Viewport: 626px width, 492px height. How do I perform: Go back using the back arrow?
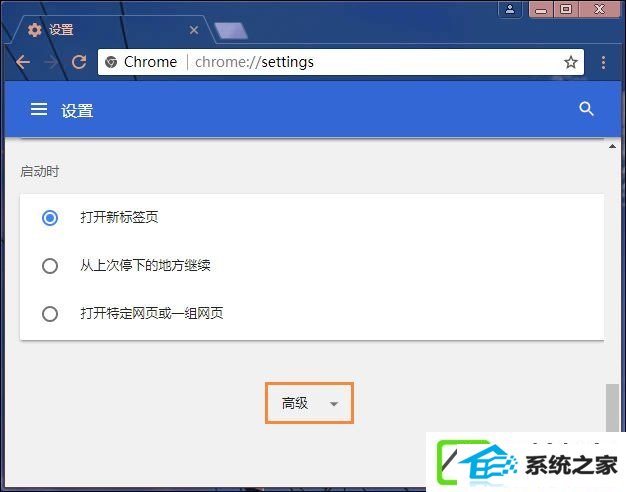coord(23,62)
